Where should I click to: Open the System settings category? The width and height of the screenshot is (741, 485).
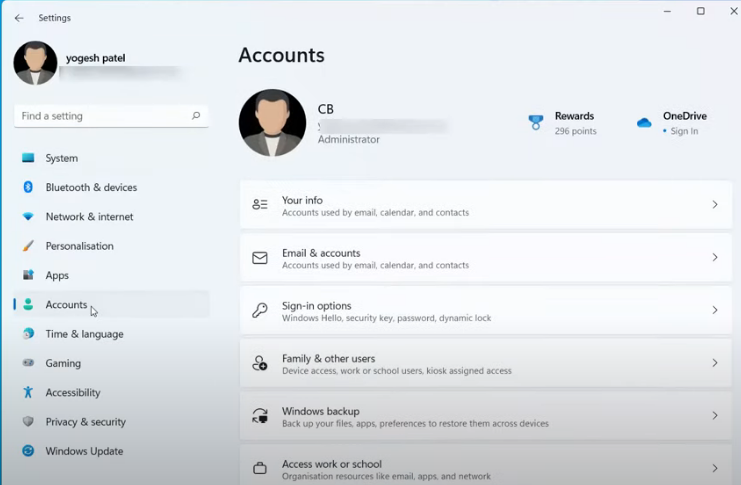tap(61, 158)
